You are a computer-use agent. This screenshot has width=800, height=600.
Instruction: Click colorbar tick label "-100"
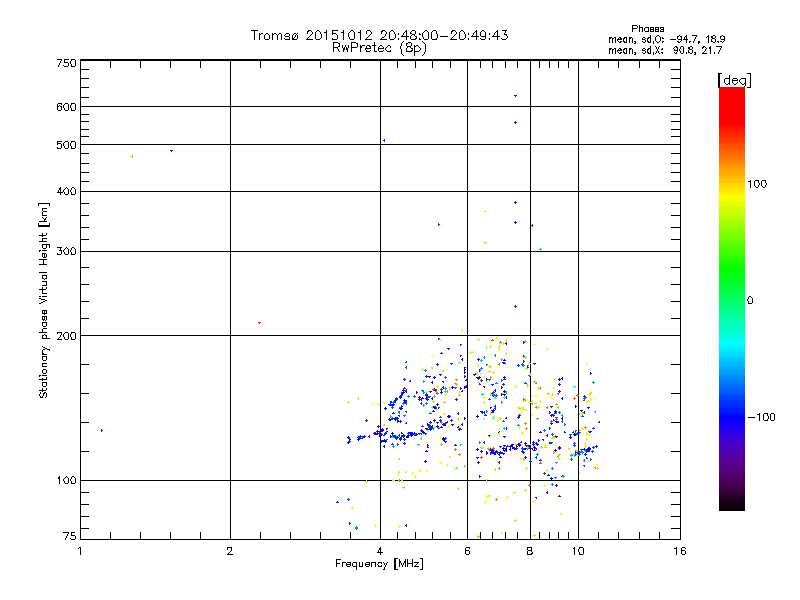[761, 417]
